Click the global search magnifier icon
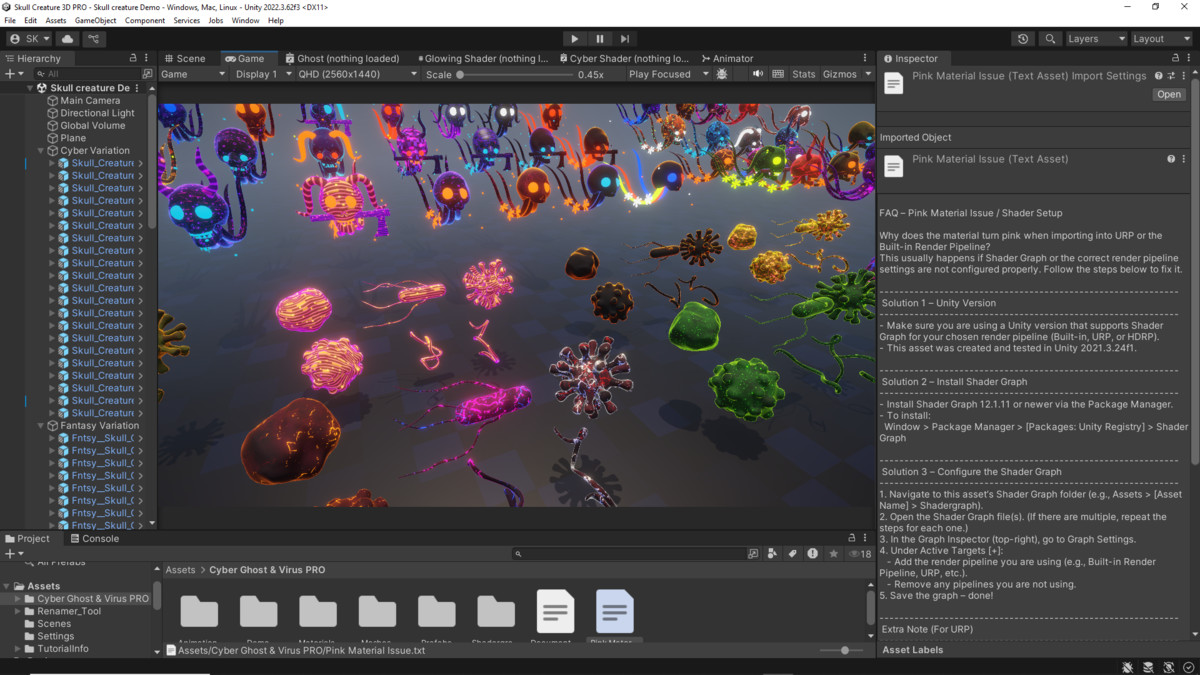 pyautogui.click(x=1050, y=39)
